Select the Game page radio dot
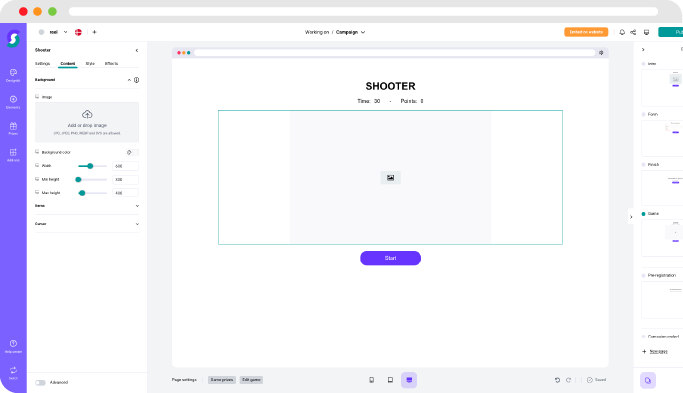 tap(643, 214)
